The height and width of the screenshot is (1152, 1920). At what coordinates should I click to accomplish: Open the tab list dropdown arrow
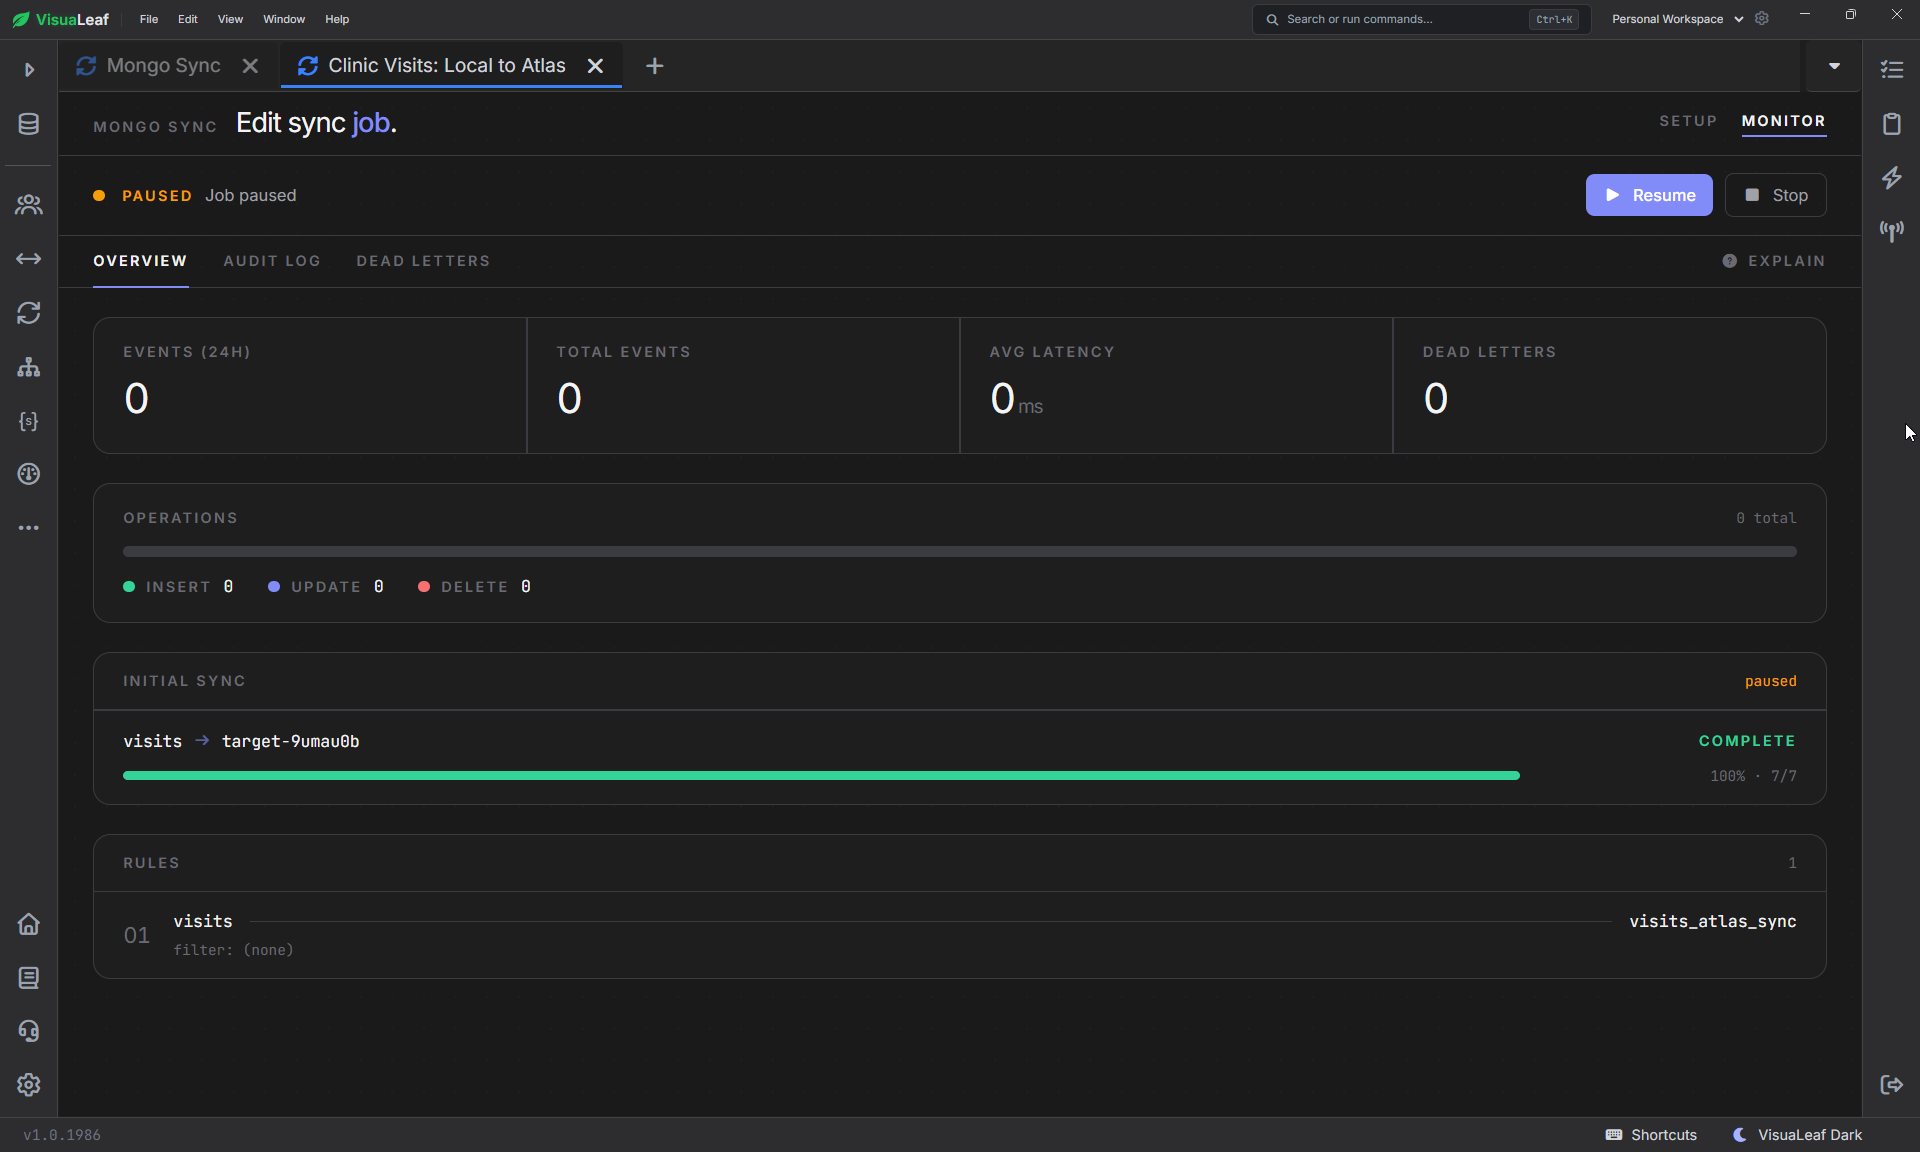1834,66
